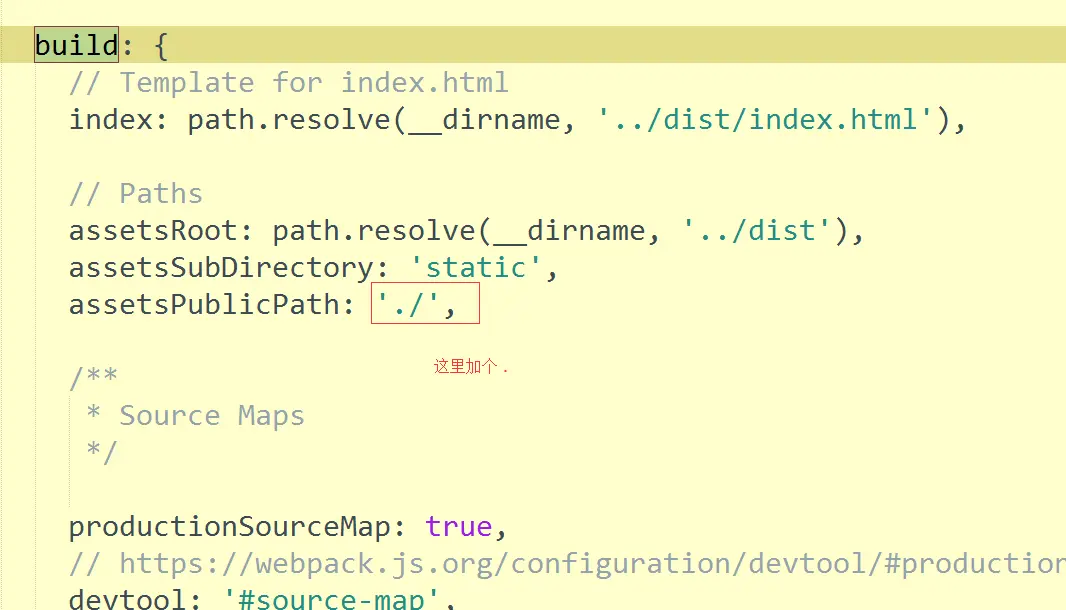The height and width of the screenshot is (610, 1066).
Task: Click 'path.resolve(' in the index line
Action: coord(296,120)
